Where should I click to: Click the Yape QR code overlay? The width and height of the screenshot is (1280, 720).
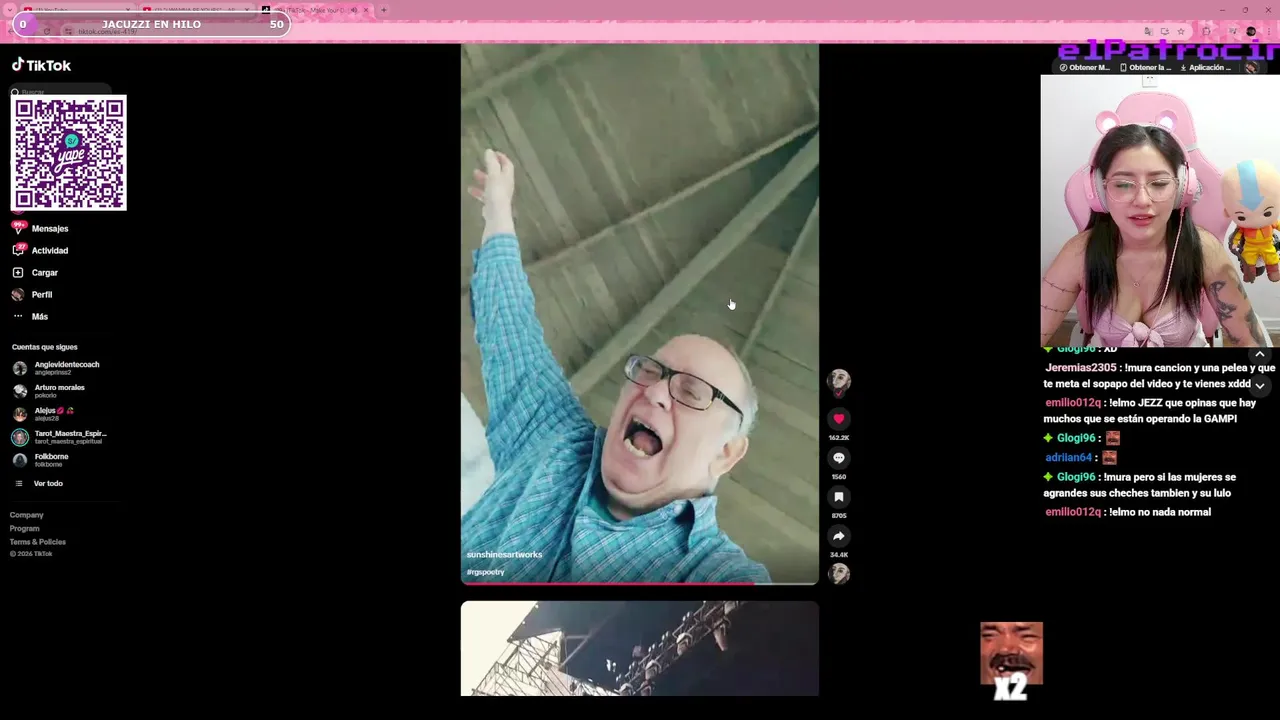coord(69,153)
